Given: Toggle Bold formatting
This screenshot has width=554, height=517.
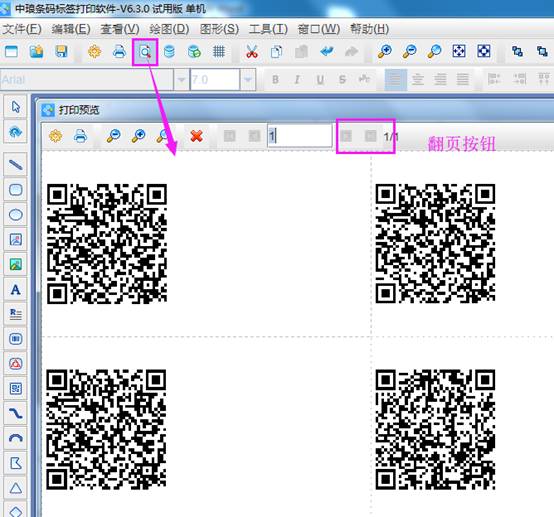Looking at the screenshot, I should 275,80.
